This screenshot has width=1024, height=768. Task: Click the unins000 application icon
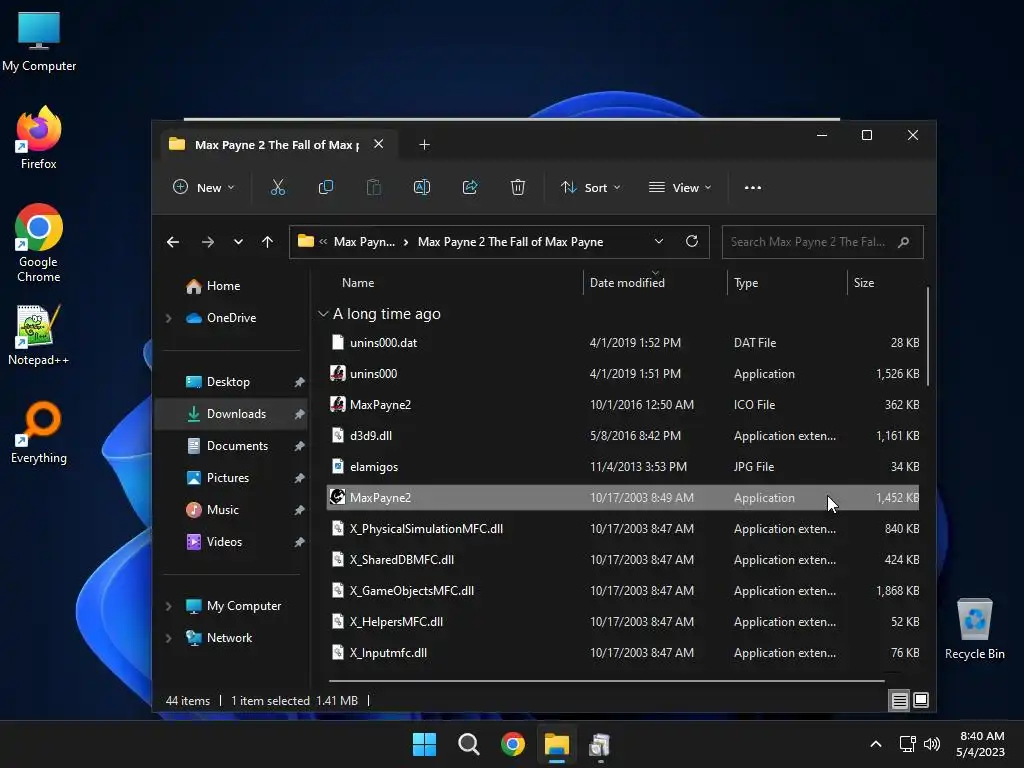pyautogui.click(x=337, y=373)
